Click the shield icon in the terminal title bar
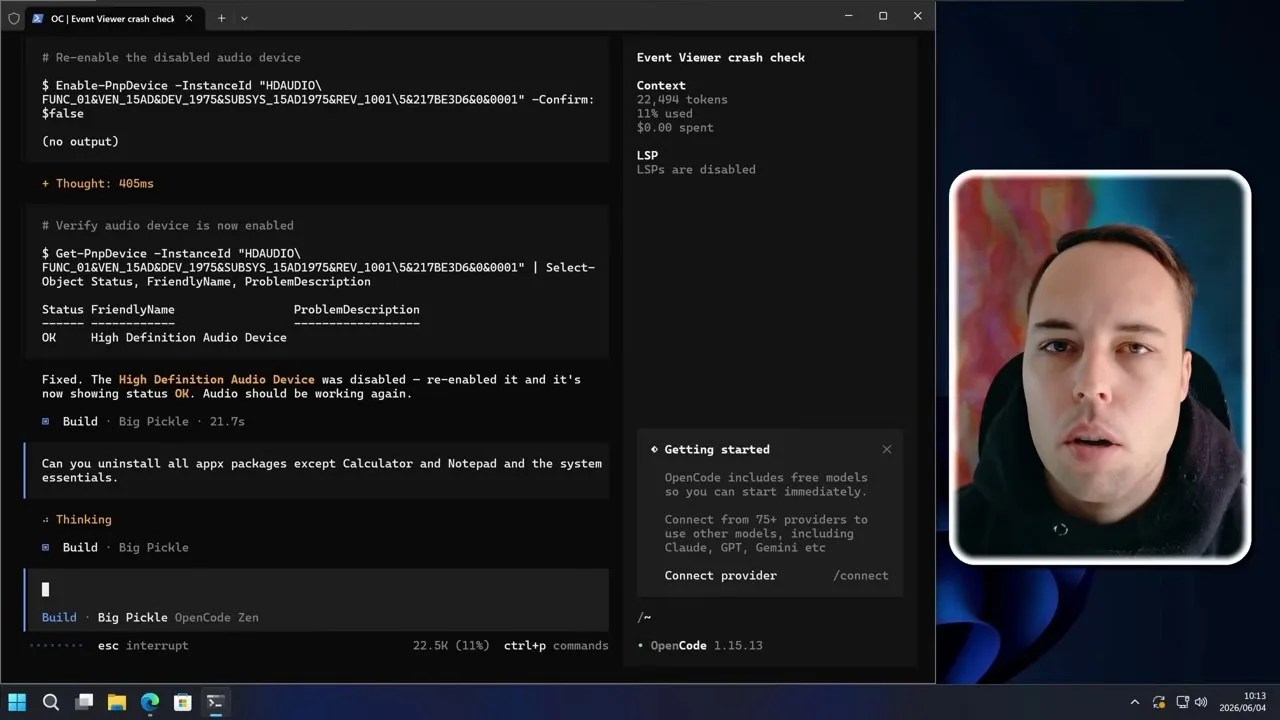The image size is (1280, 720). click(14, 18)
